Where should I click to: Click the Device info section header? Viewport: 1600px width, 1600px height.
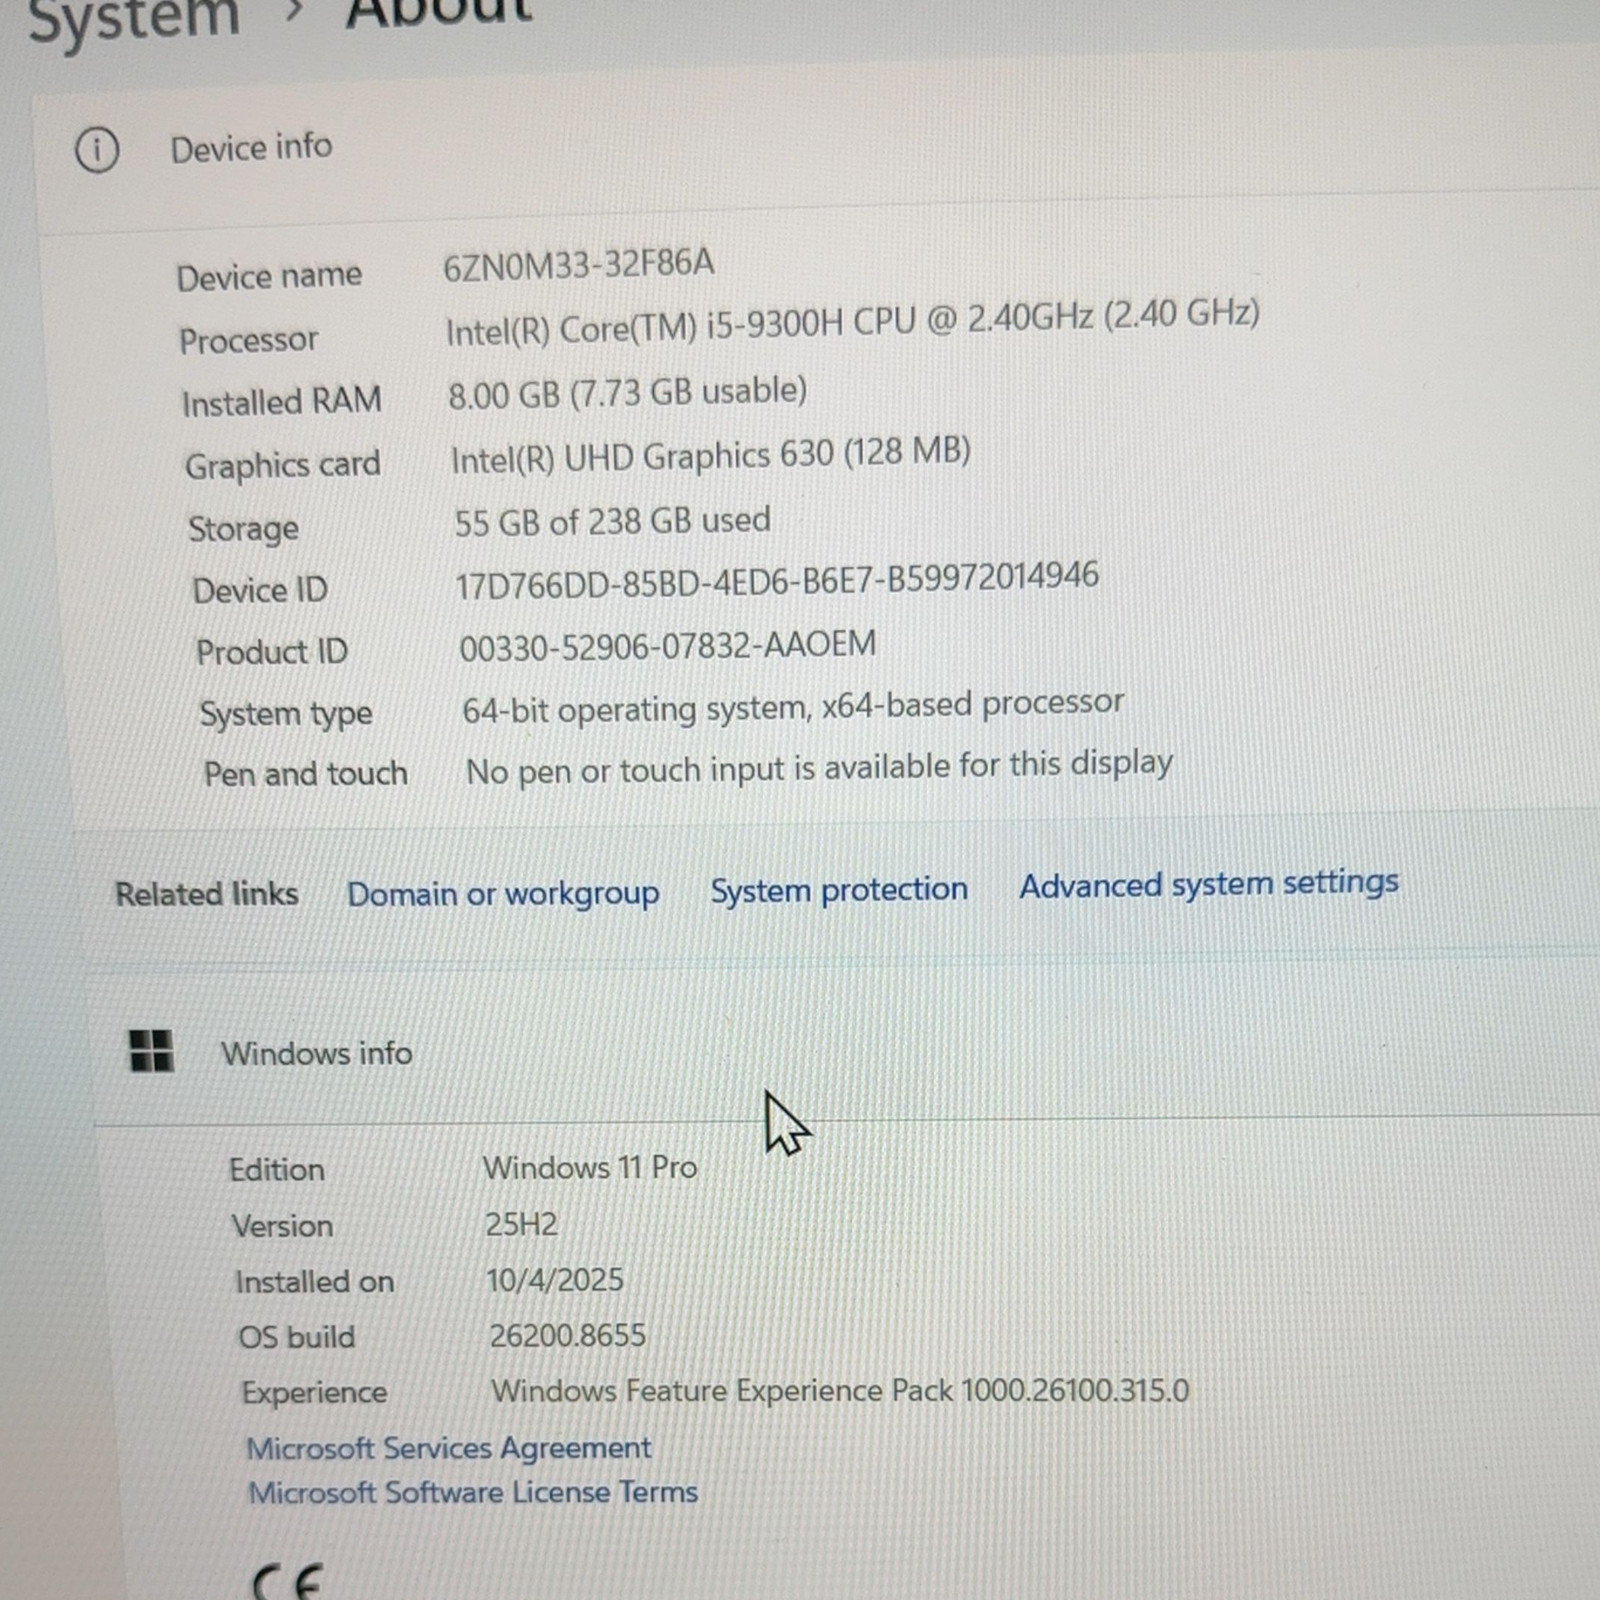(x=251, y=148)
